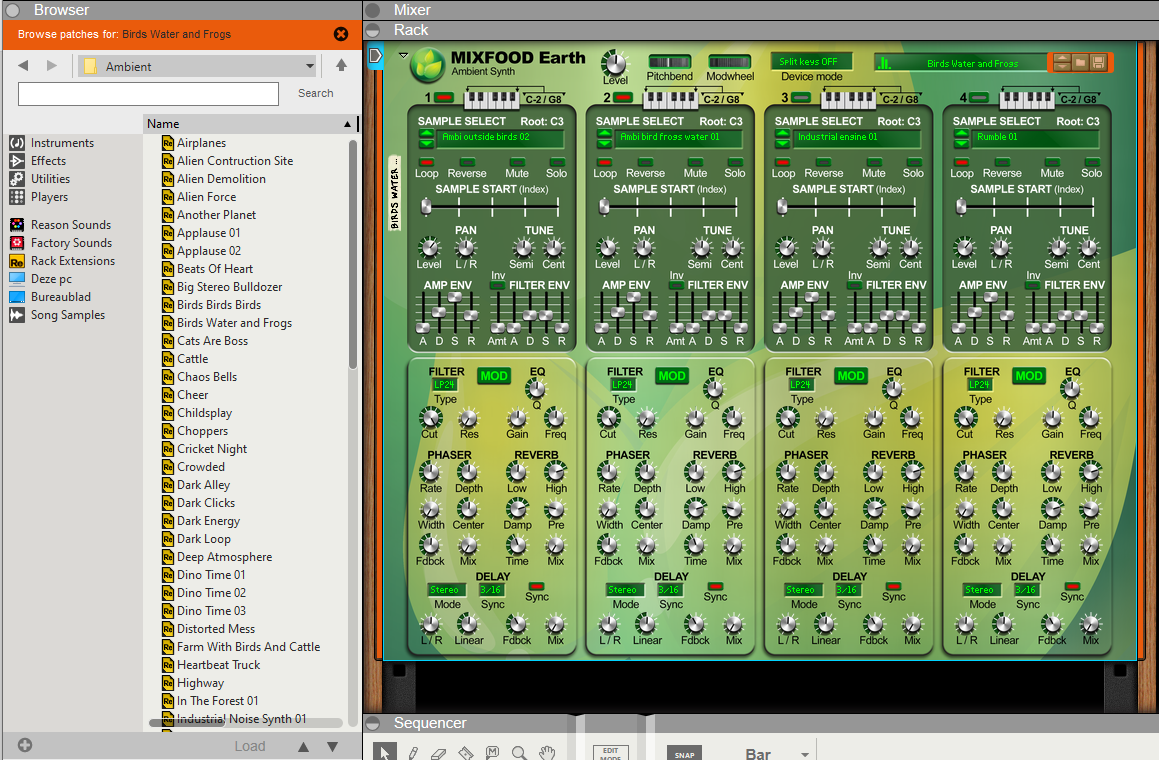Go back in browser history

tap(23, 66)
